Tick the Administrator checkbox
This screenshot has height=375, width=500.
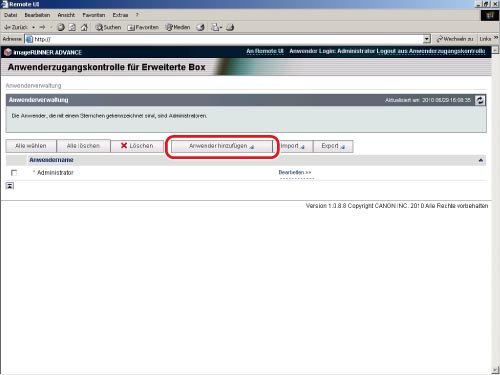[14, 173]
